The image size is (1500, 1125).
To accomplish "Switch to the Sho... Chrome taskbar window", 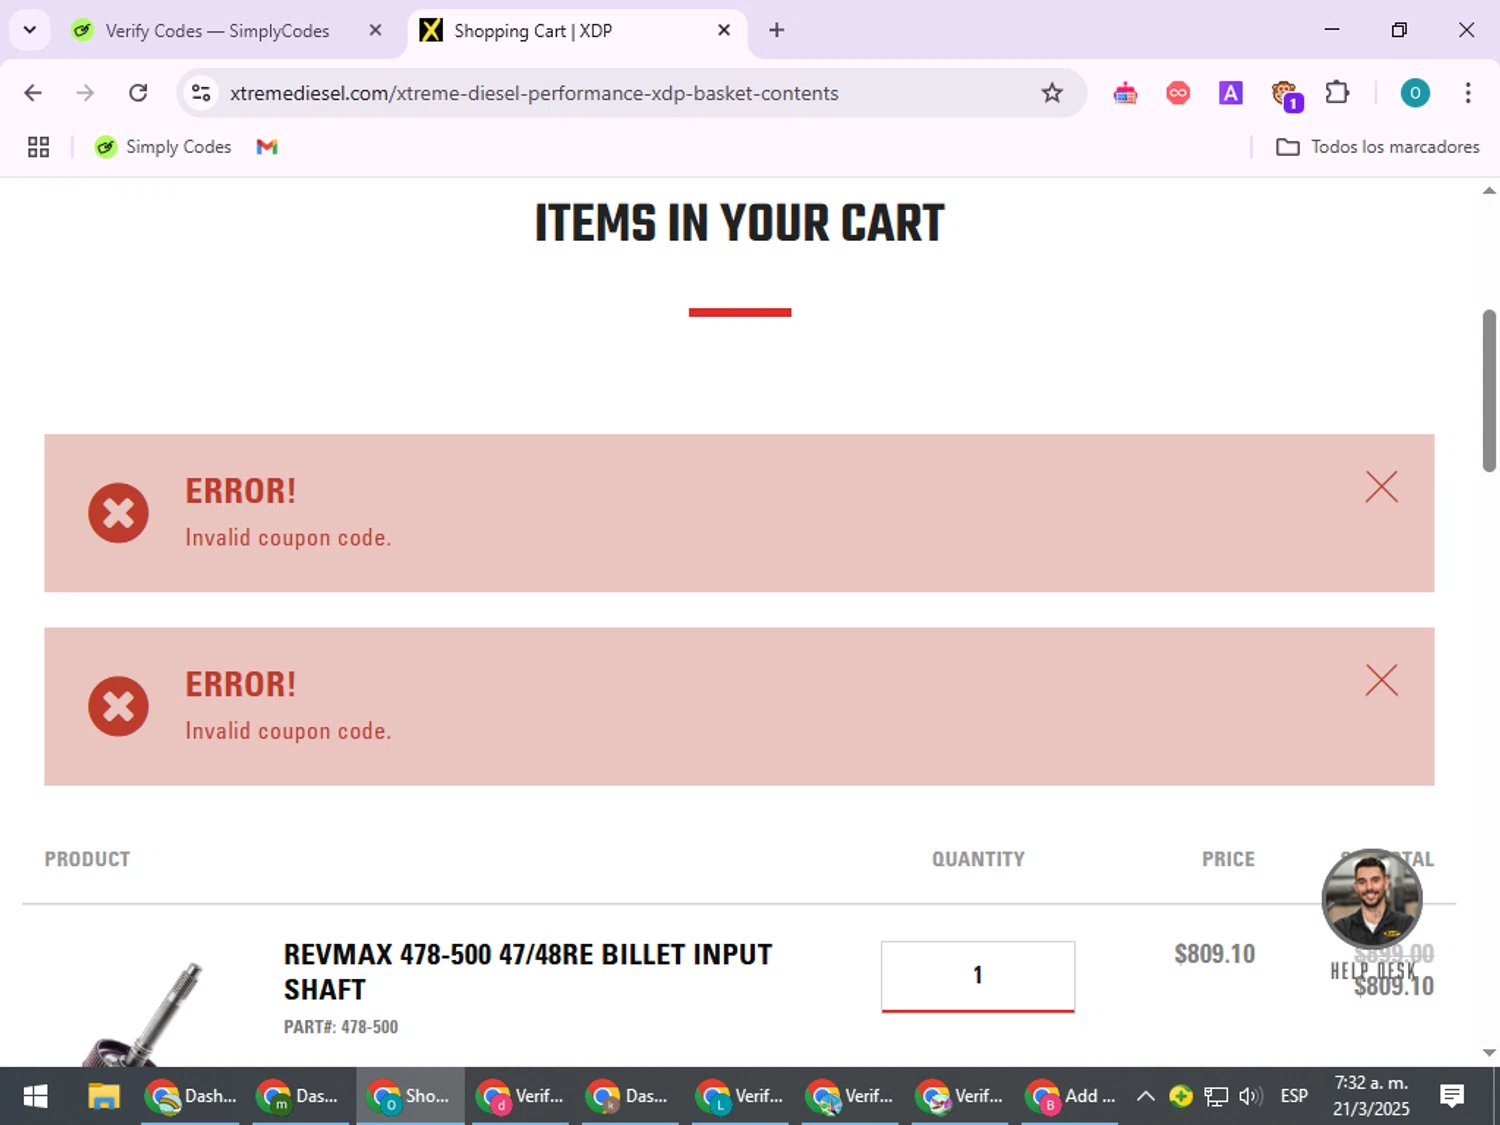I will point(410,1096).
